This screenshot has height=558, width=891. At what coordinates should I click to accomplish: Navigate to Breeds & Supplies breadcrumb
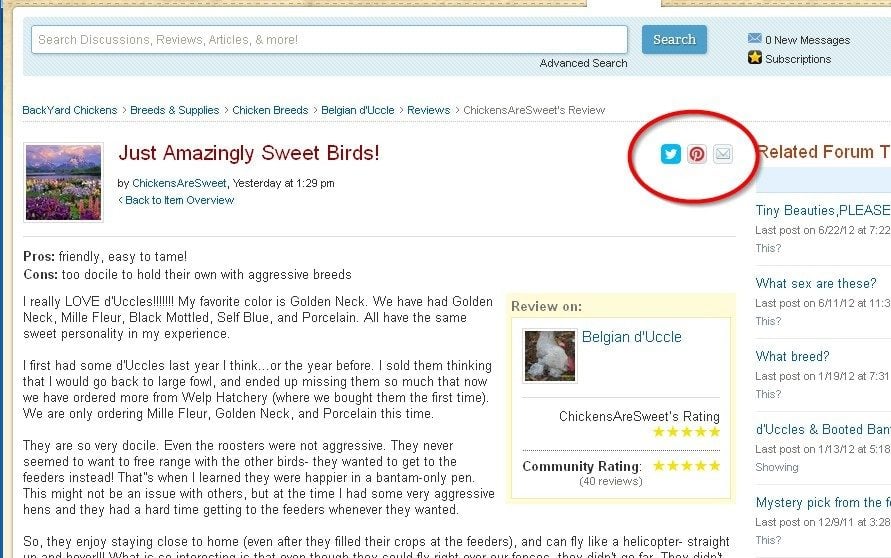point(174,110)
